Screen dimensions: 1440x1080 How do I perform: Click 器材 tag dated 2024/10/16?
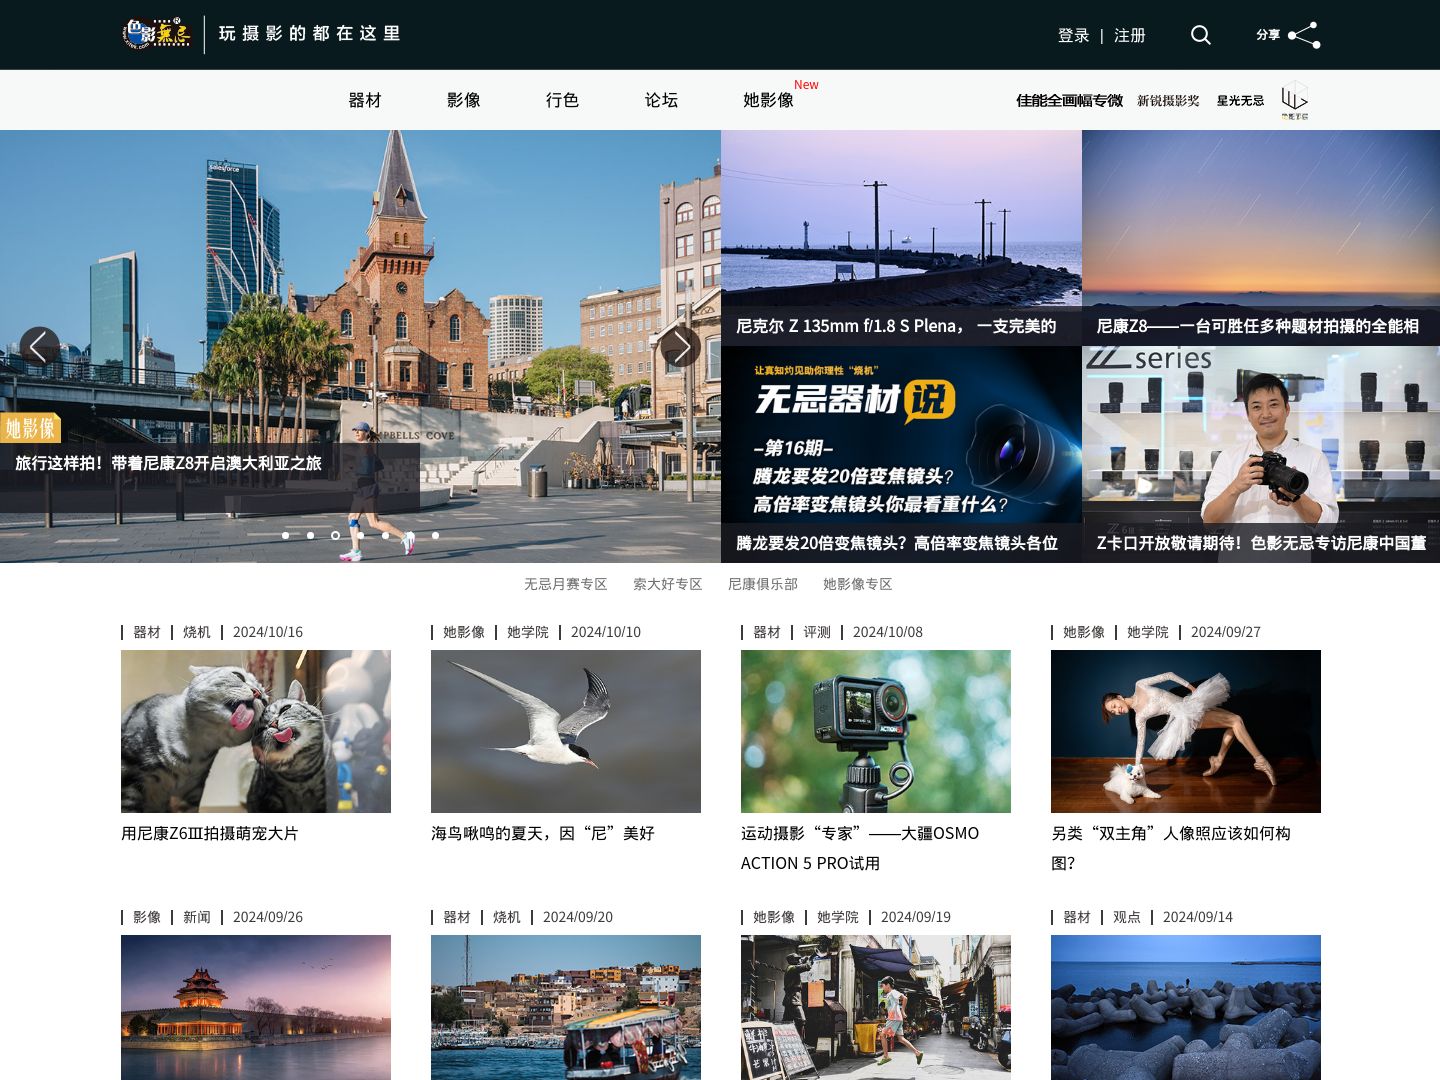[147, 632]
